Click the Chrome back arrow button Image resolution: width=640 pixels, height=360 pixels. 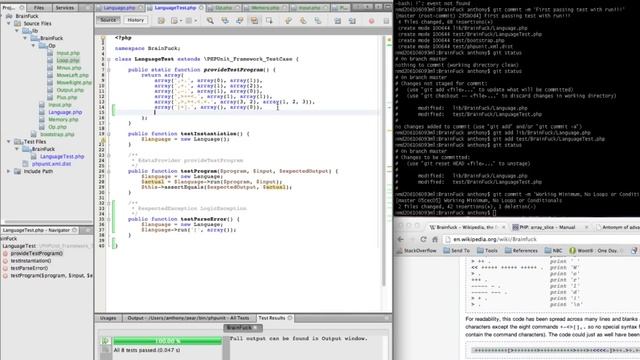pos(401,240)
